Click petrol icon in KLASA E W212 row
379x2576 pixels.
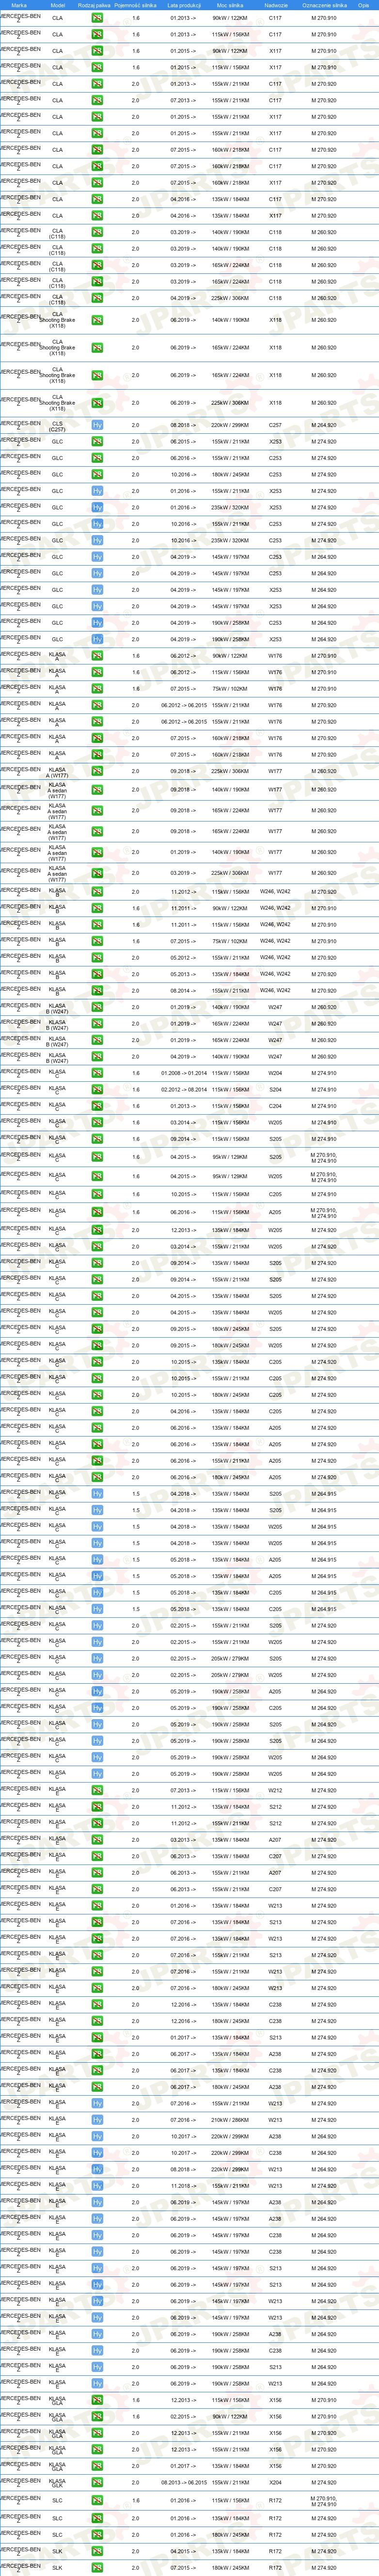pyautogui.click(x=97, y=1791)
